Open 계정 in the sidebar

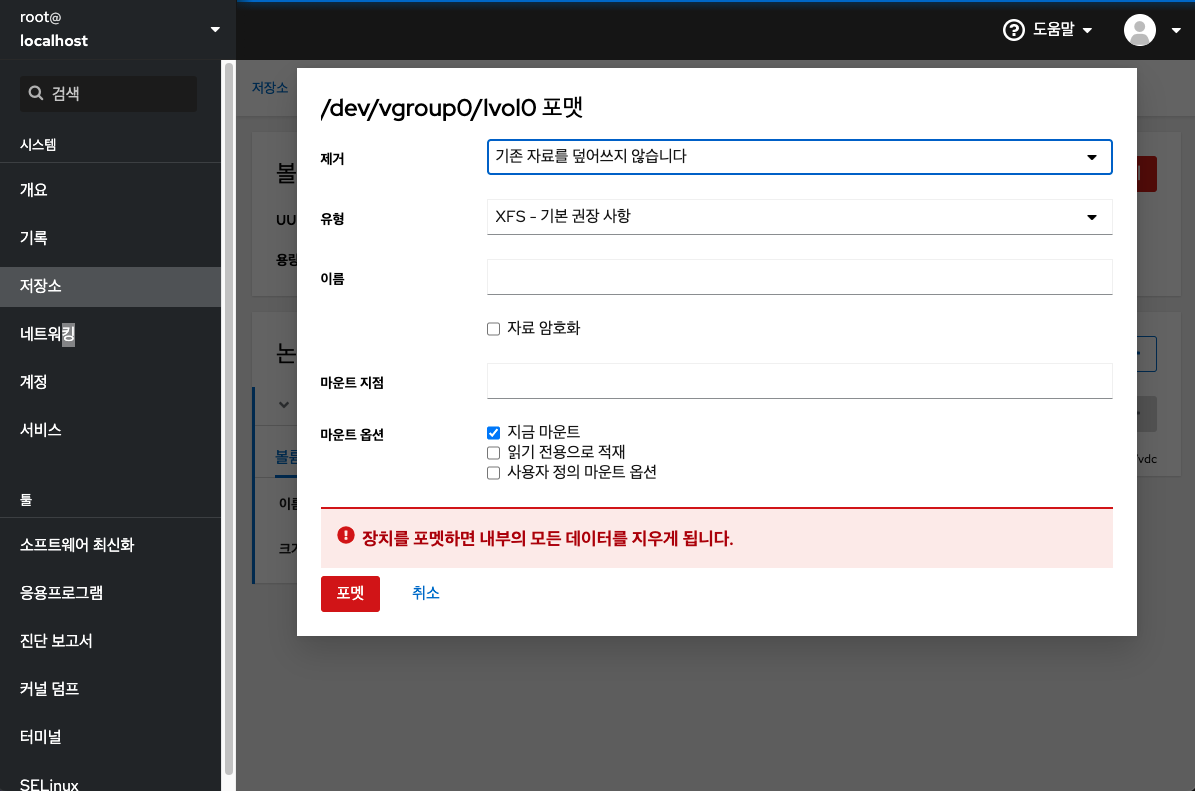111,382
